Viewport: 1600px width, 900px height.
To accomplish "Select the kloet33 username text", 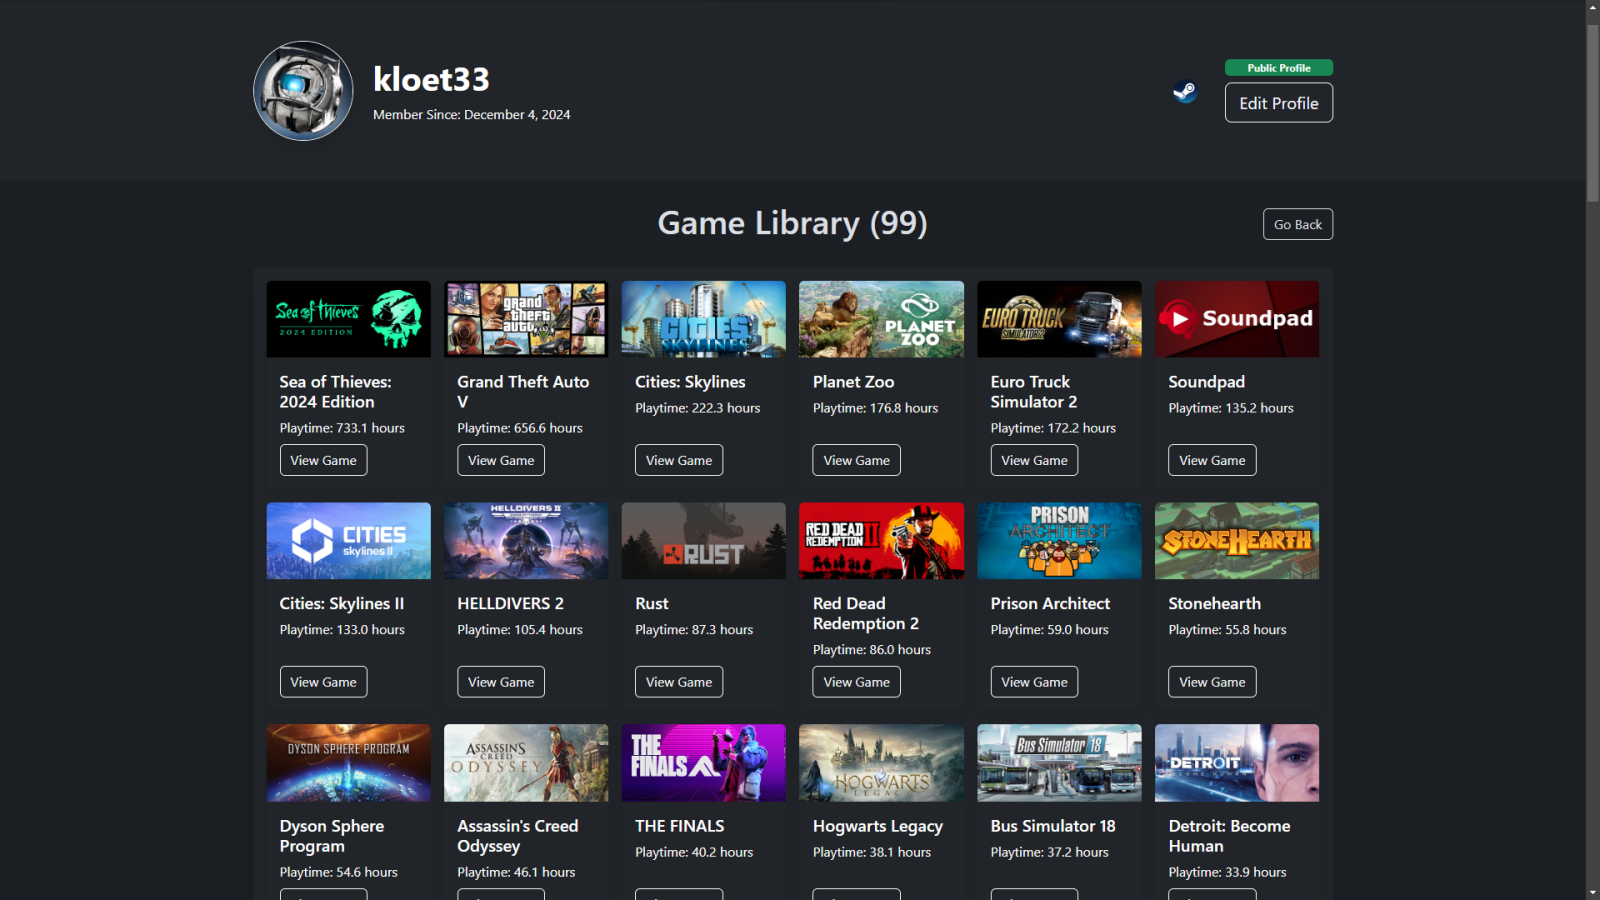I will click(x=432, y=79).
